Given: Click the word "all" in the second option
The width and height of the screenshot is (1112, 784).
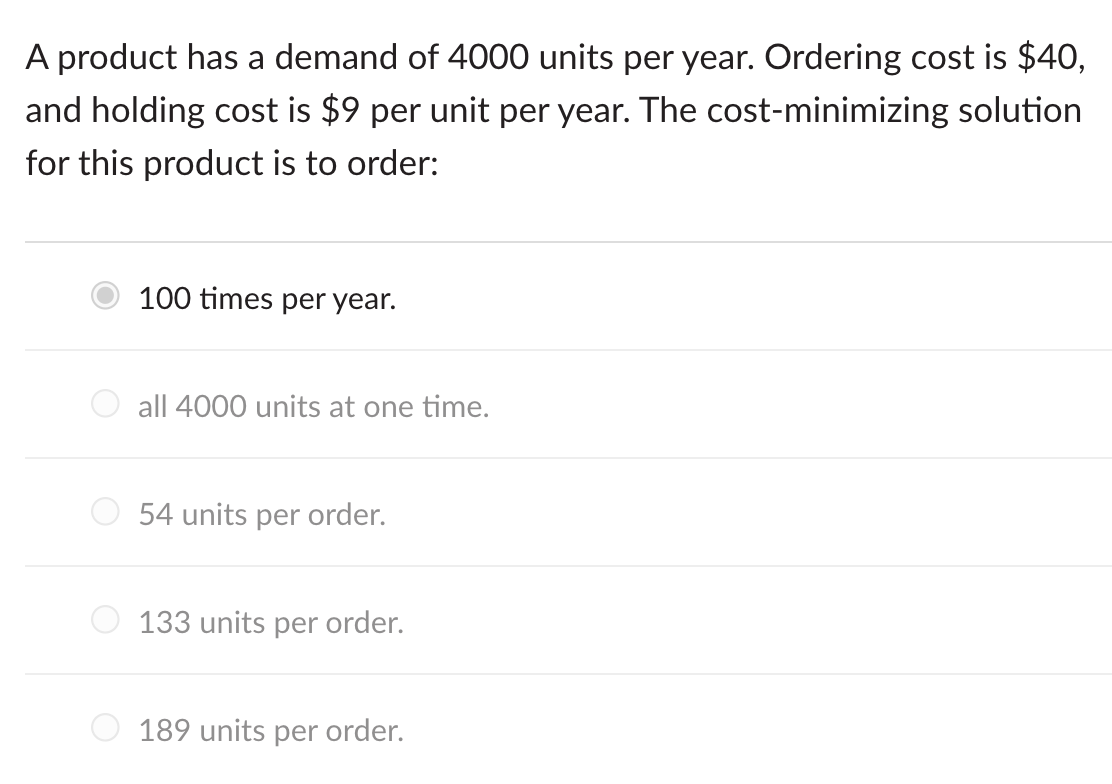Looking at the screenshot, I should pyautogui.click(x=152, y=407).
